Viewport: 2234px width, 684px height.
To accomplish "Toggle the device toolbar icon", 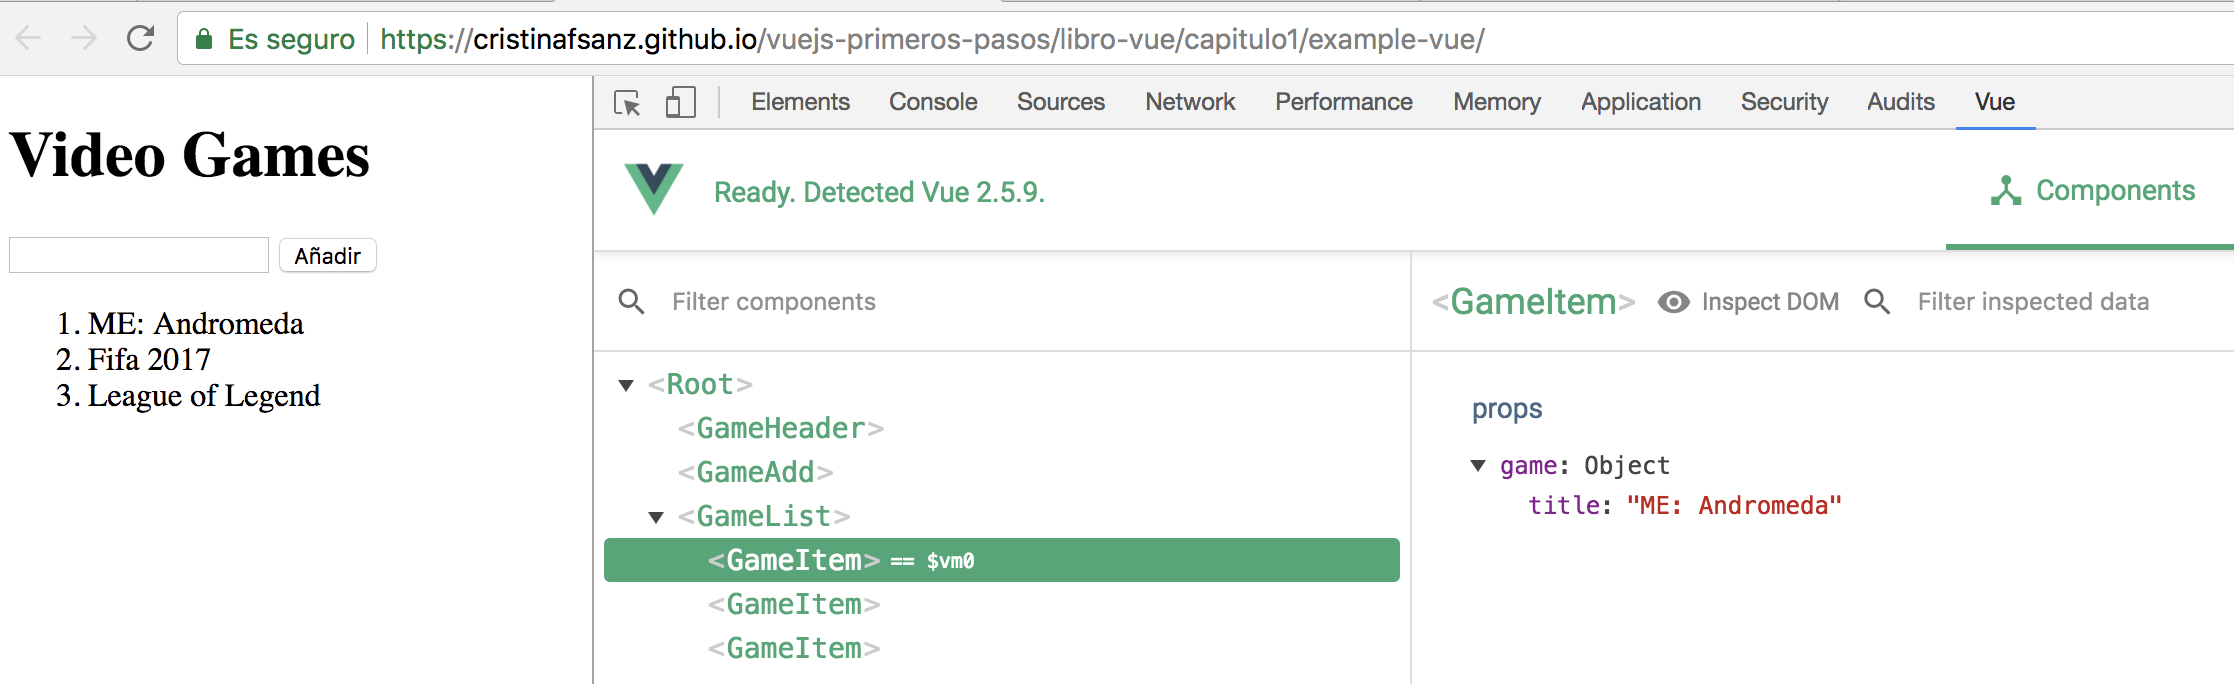I will click(x=680, y=103).
